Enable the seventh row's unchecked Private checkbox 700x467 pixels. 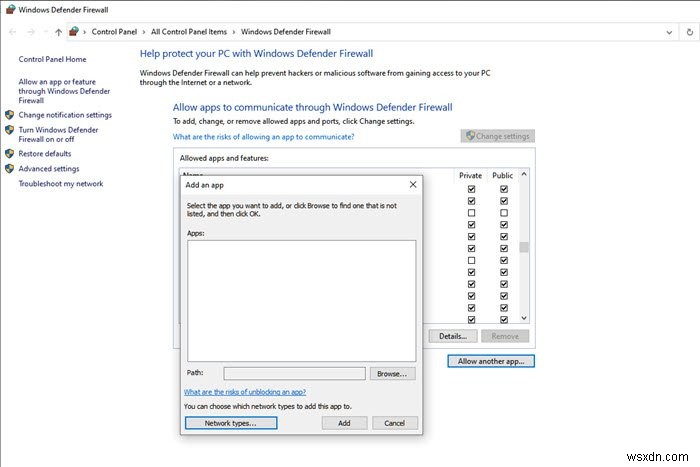471,260
